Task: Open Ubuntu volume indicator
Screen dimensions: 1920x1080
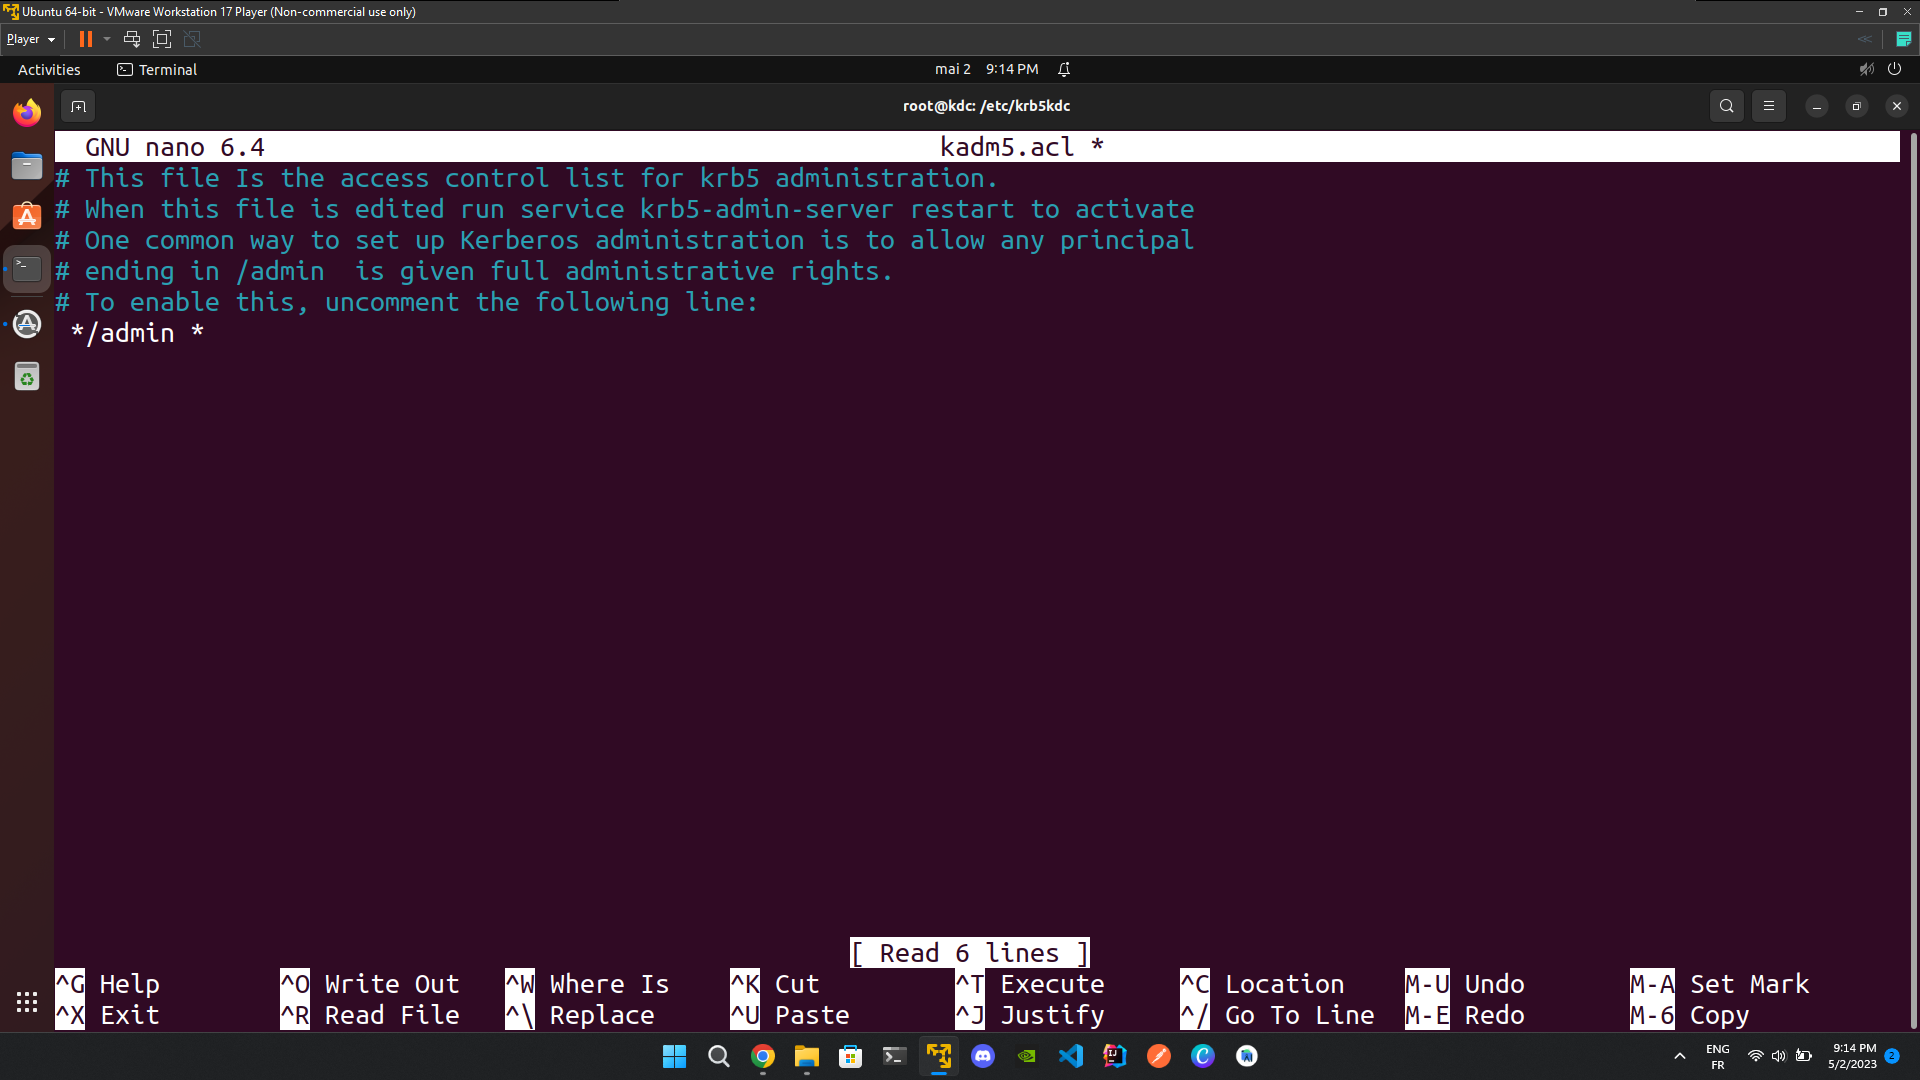Action: (x=1866, y=69)
